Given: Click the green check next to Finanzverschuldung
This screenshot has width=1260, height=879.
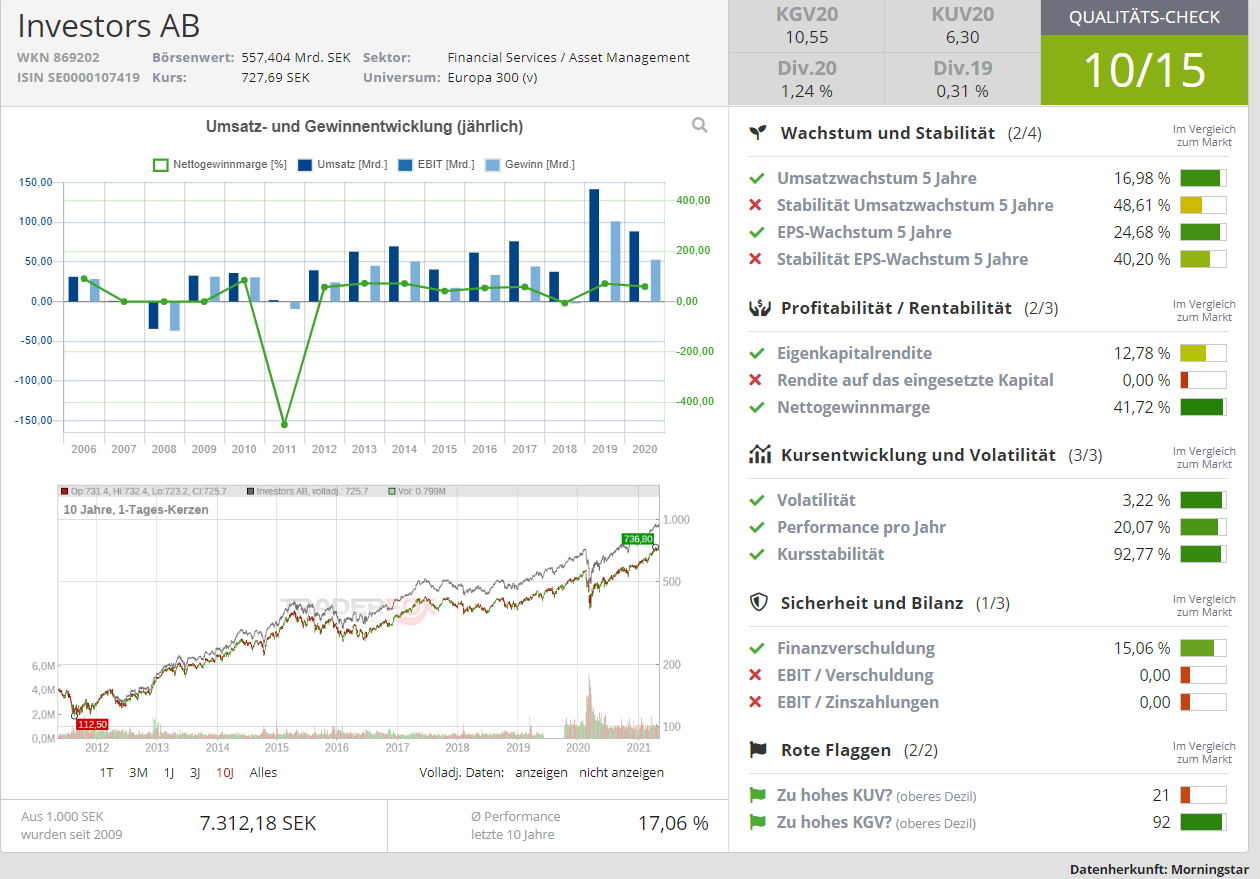Looking at the screenshot, I should [x=757, y=648].
